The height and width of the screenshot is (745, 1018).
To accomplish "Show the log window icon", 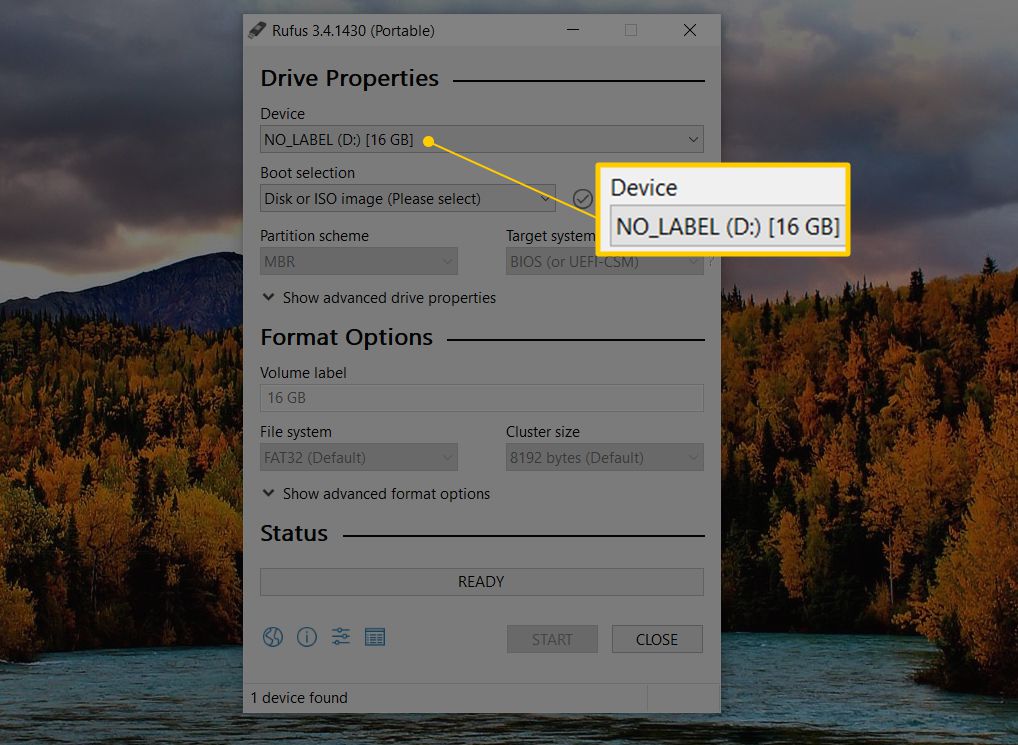I will 375,637.
